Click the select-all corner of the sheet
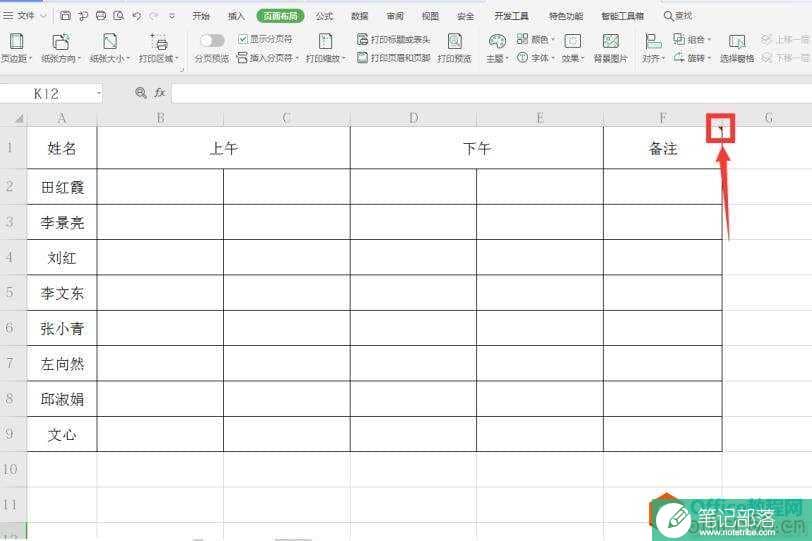The image size is (812, 541). (x=19, y=119)
